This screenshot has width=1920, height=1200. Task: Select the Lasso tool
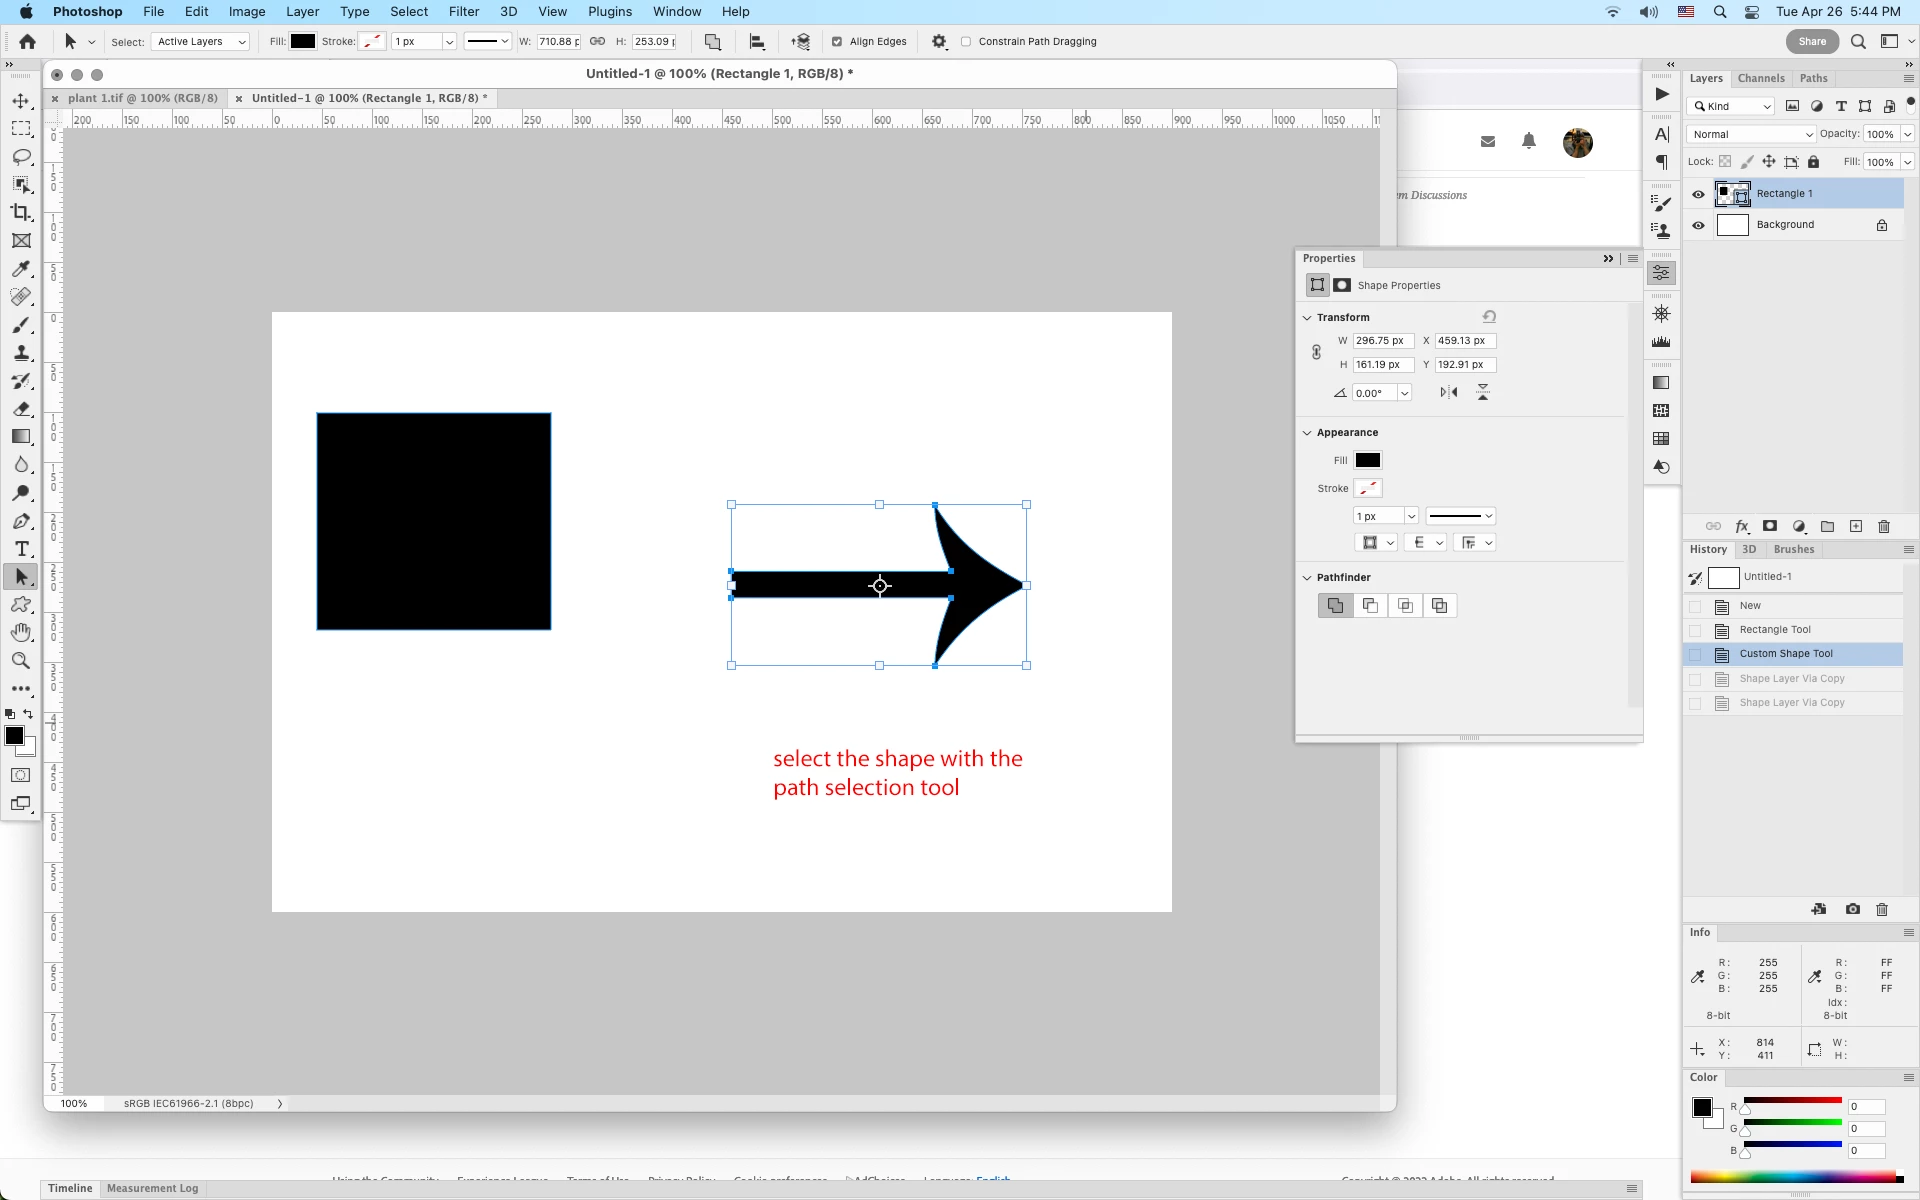pyautogui.click(x=21, y=157)
